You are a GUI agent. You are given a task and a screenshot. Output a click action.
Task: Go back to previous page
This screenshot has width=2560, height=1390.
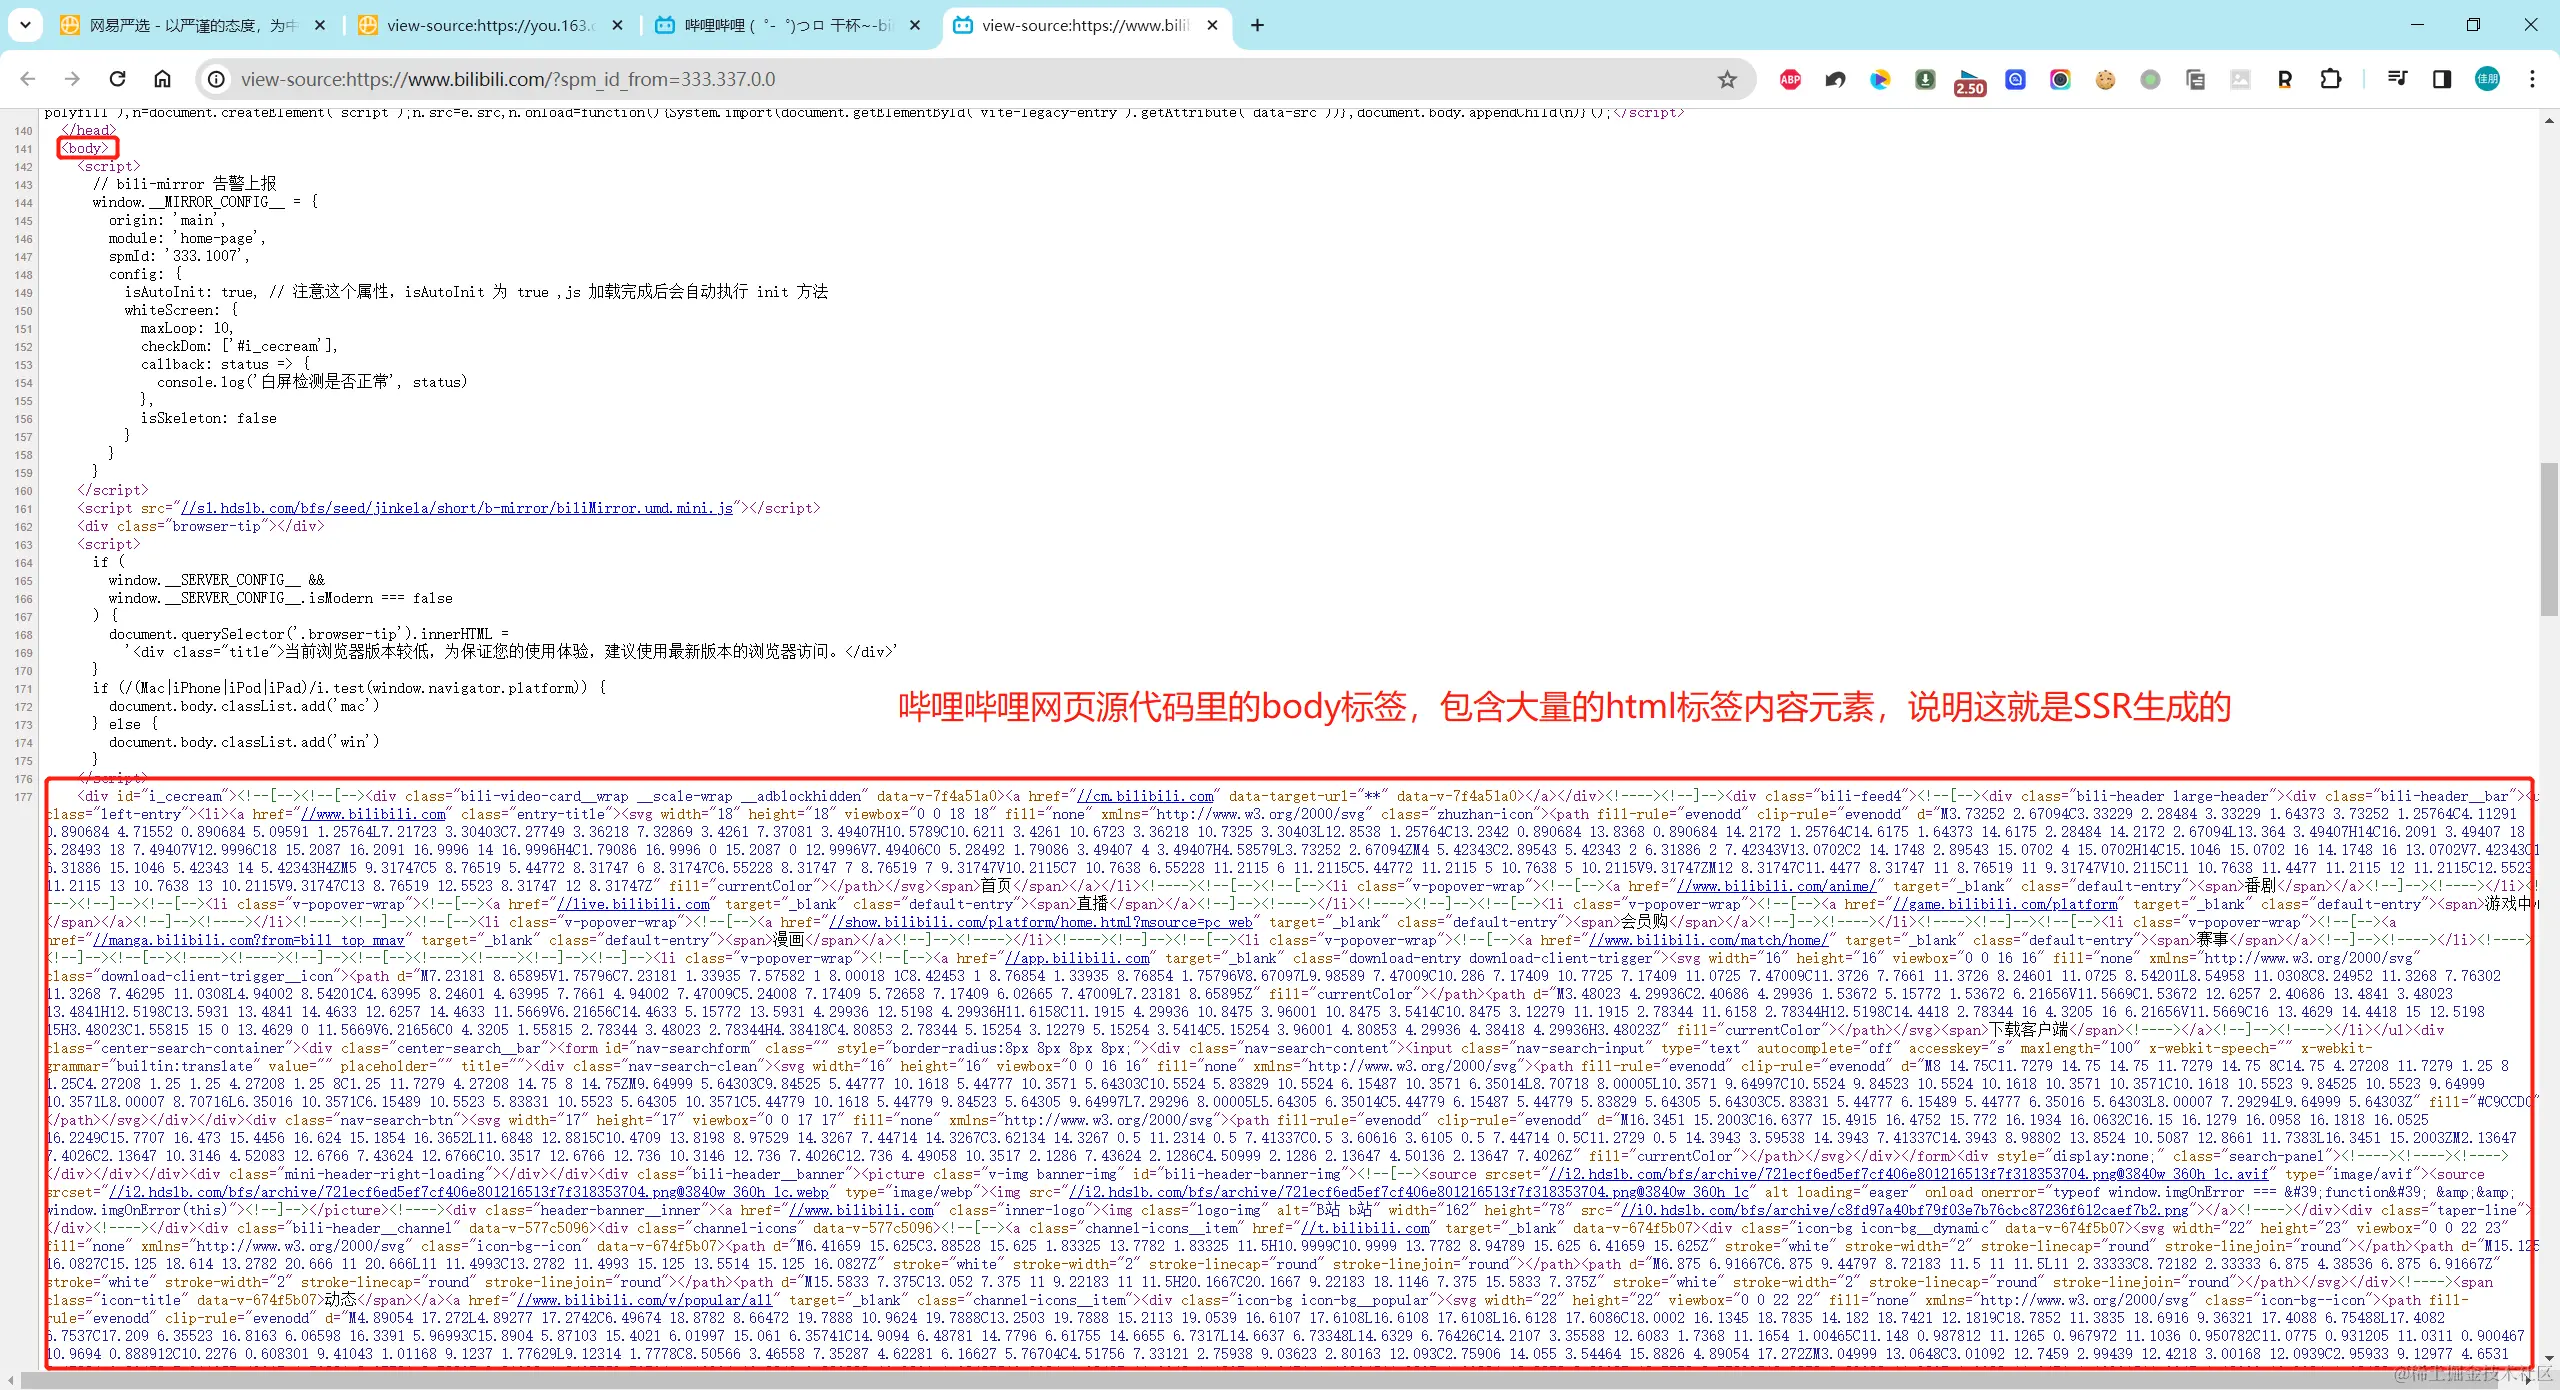28,79
